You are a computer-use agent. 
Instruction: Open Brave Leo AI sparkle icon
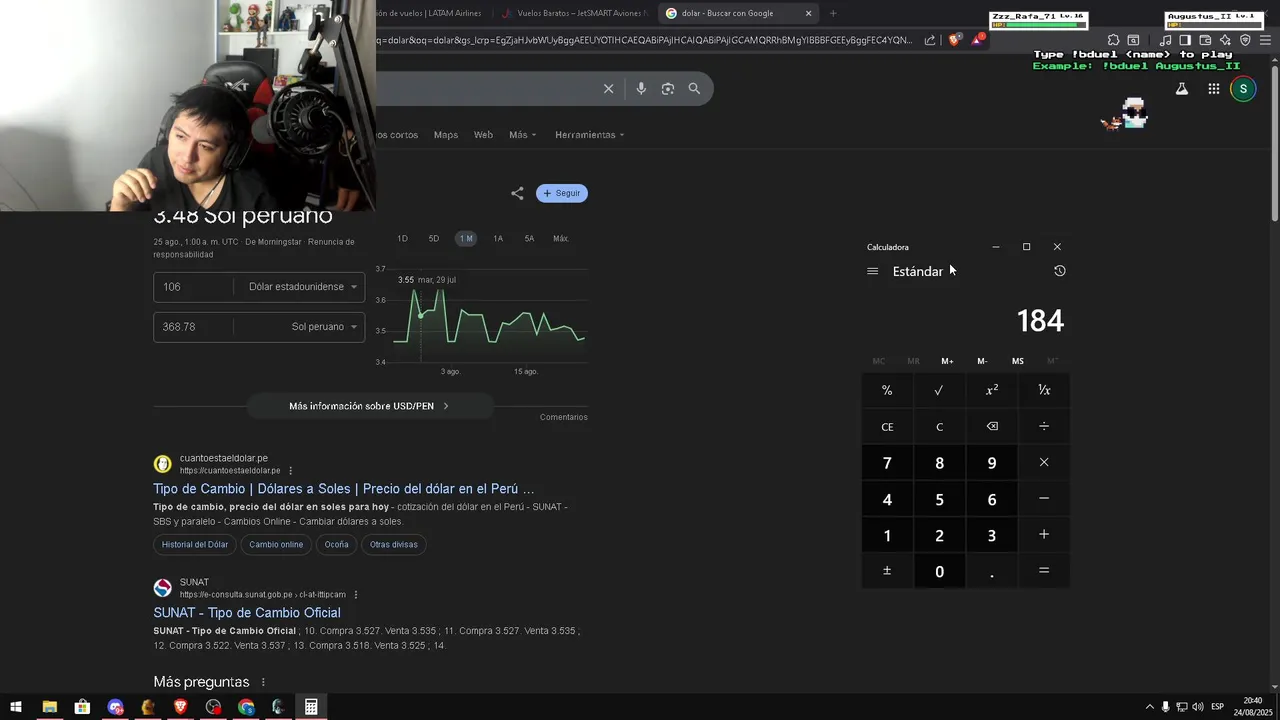click(x=1225, y=40)
